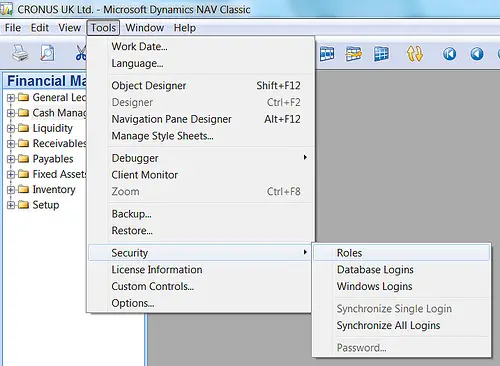Select Cash Management in navigation tree
The height and width of the screenshot is (366, 500).
59,113
